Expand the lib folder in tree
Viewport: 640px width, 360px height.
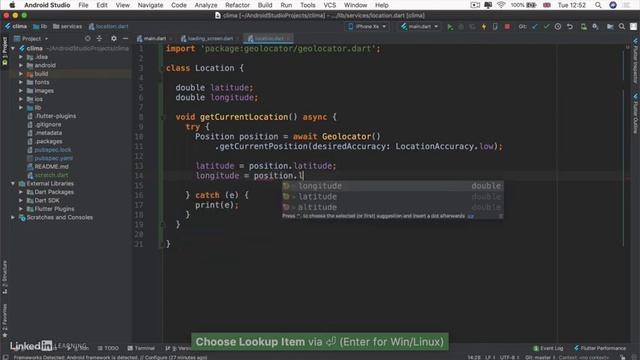point(21,108)
